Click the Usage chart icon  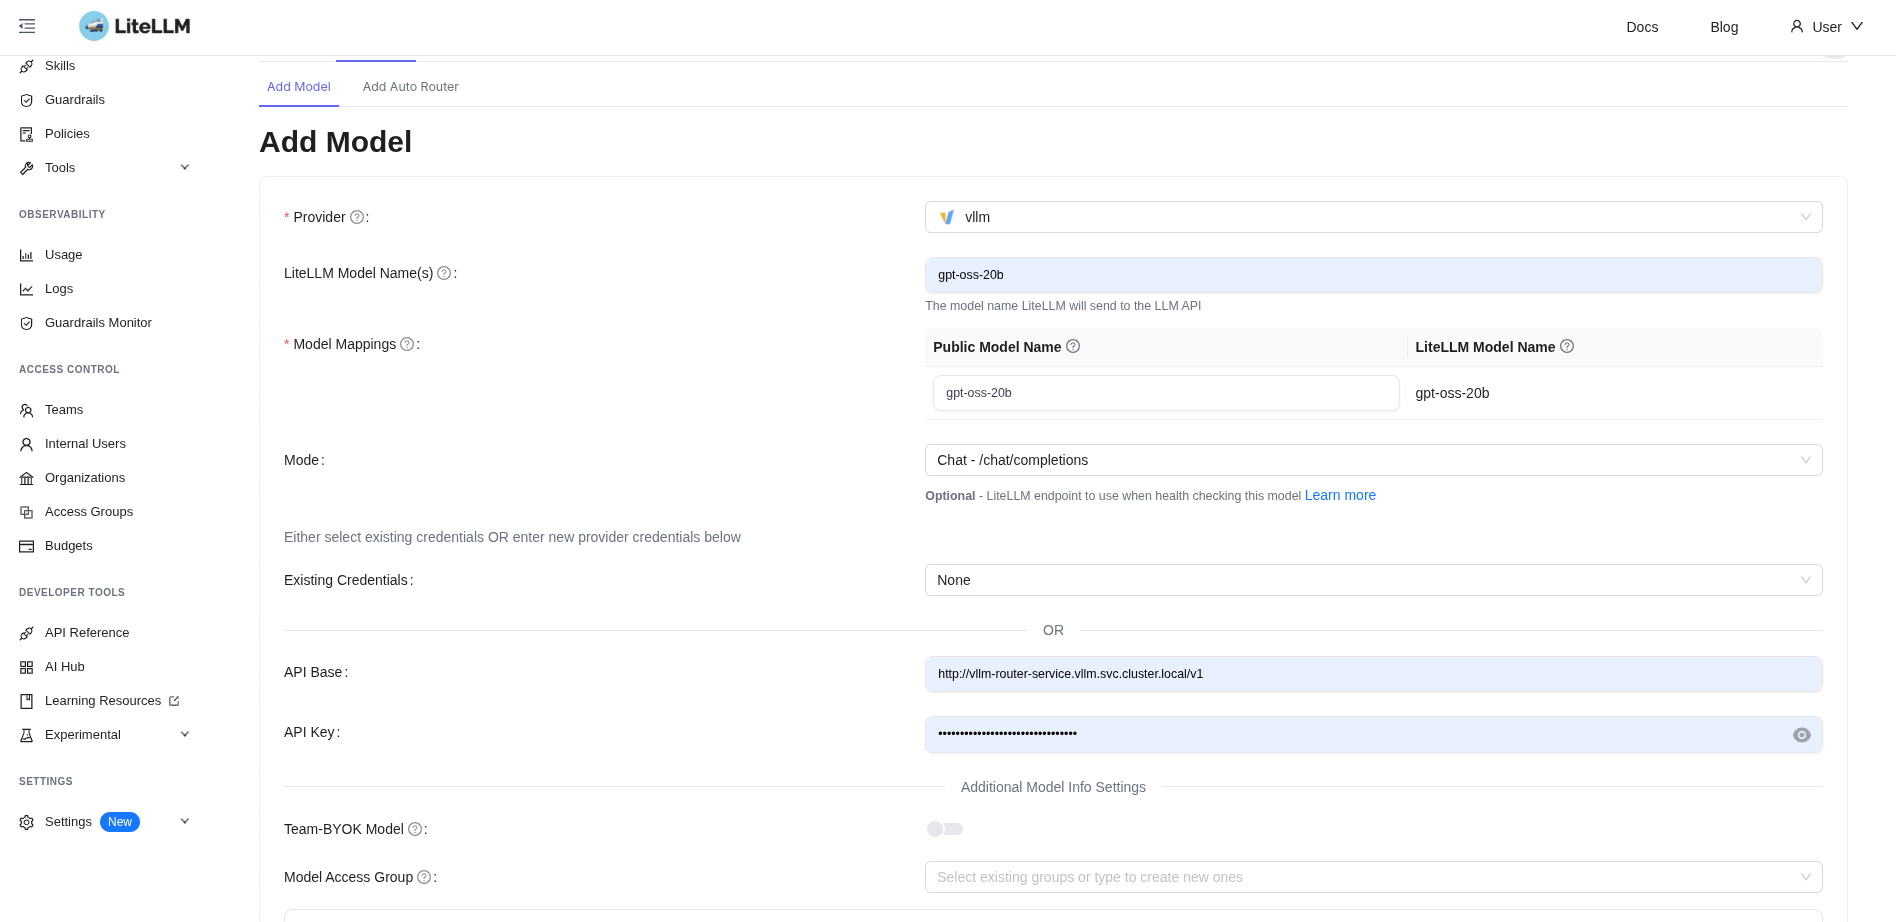point(27,255)
